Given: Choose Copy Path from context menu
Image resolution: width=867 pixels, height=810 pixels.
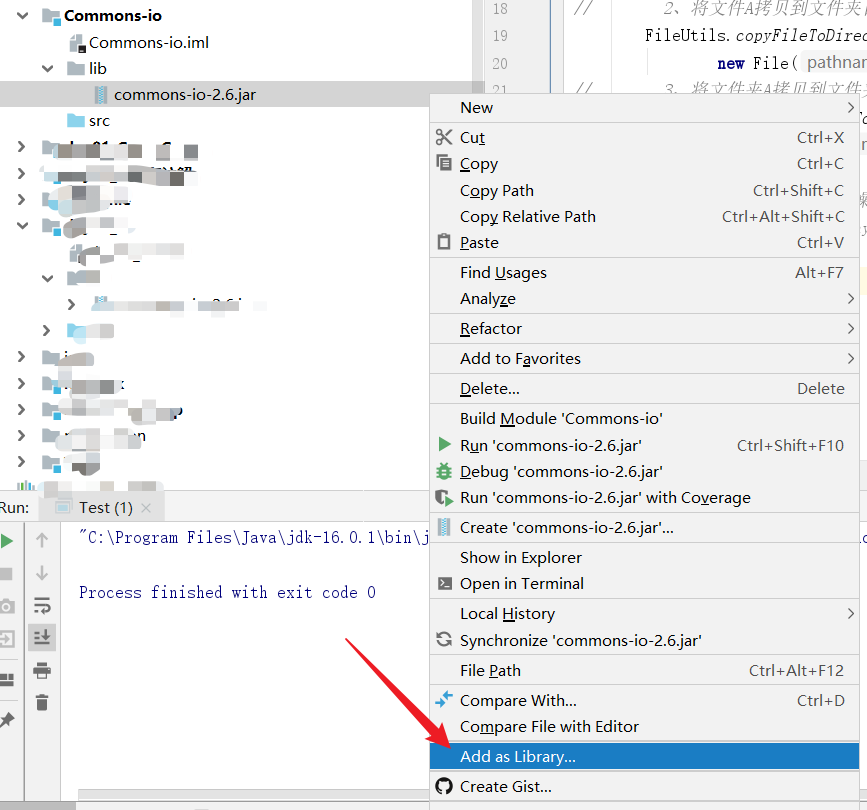Looking at the screenshot, I should click(644, 190).
